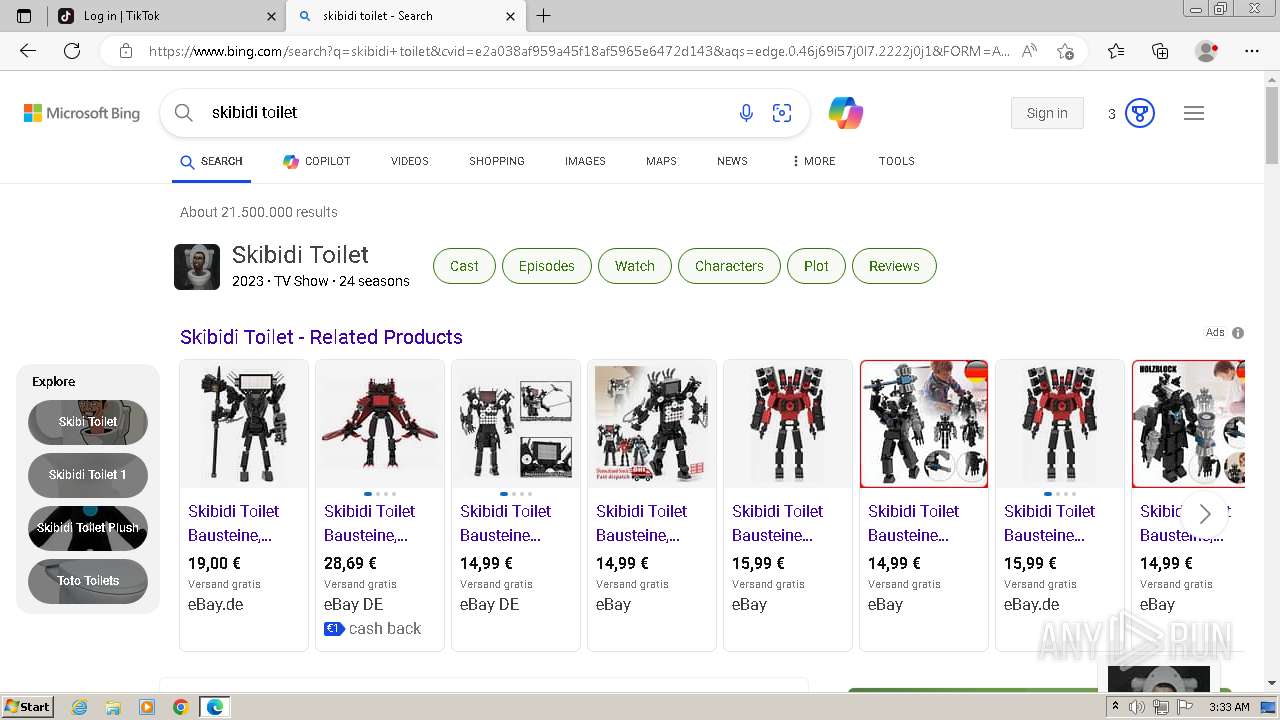Open tab actions menu
The height and width of the screenshot is (720, 1280).
24,16
